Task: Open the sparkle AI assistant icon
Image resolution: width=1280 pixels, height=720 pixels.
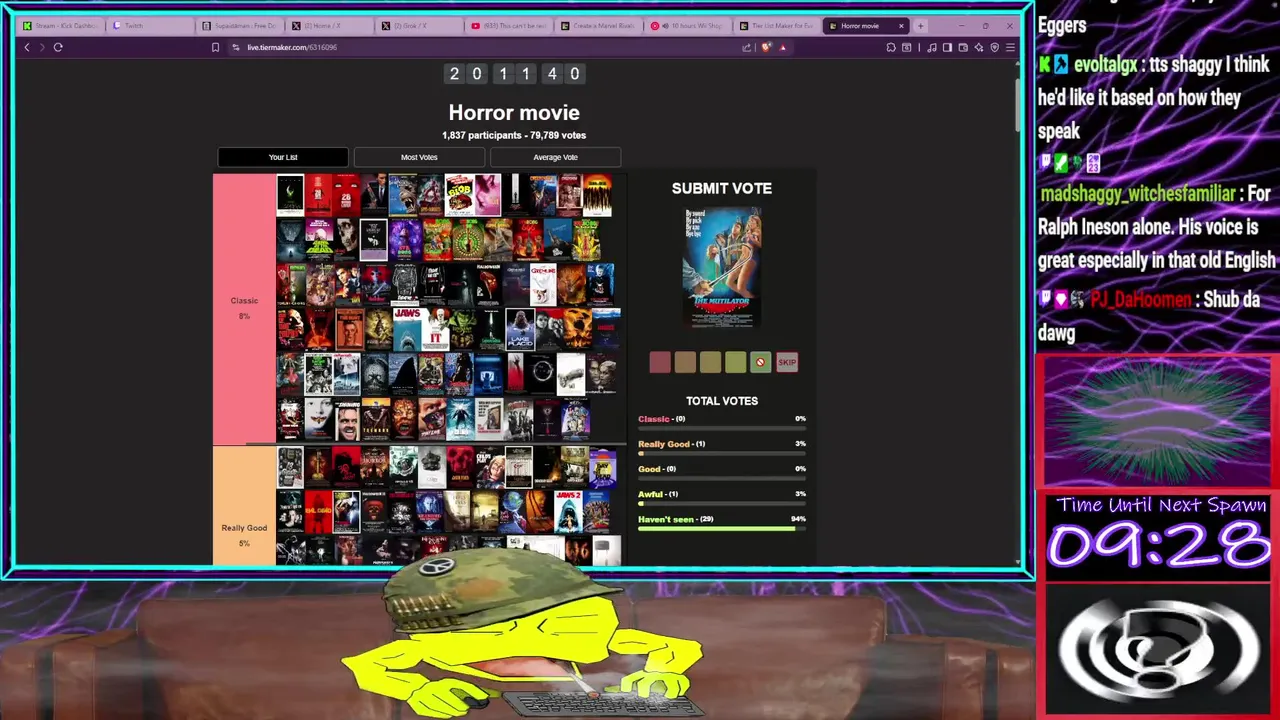Action: tap(979, 47)
